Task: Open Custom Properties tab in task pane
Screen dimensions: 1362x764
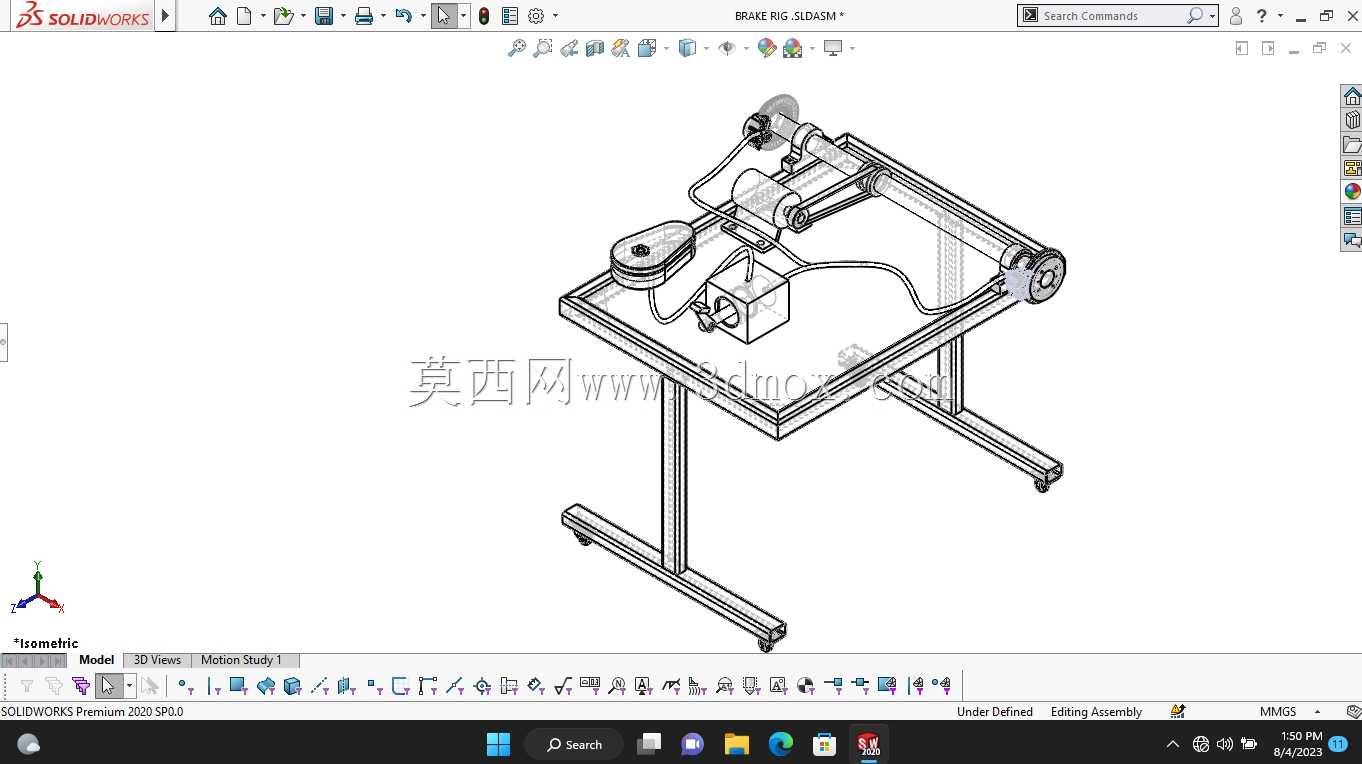Action: click(1352, 216)
